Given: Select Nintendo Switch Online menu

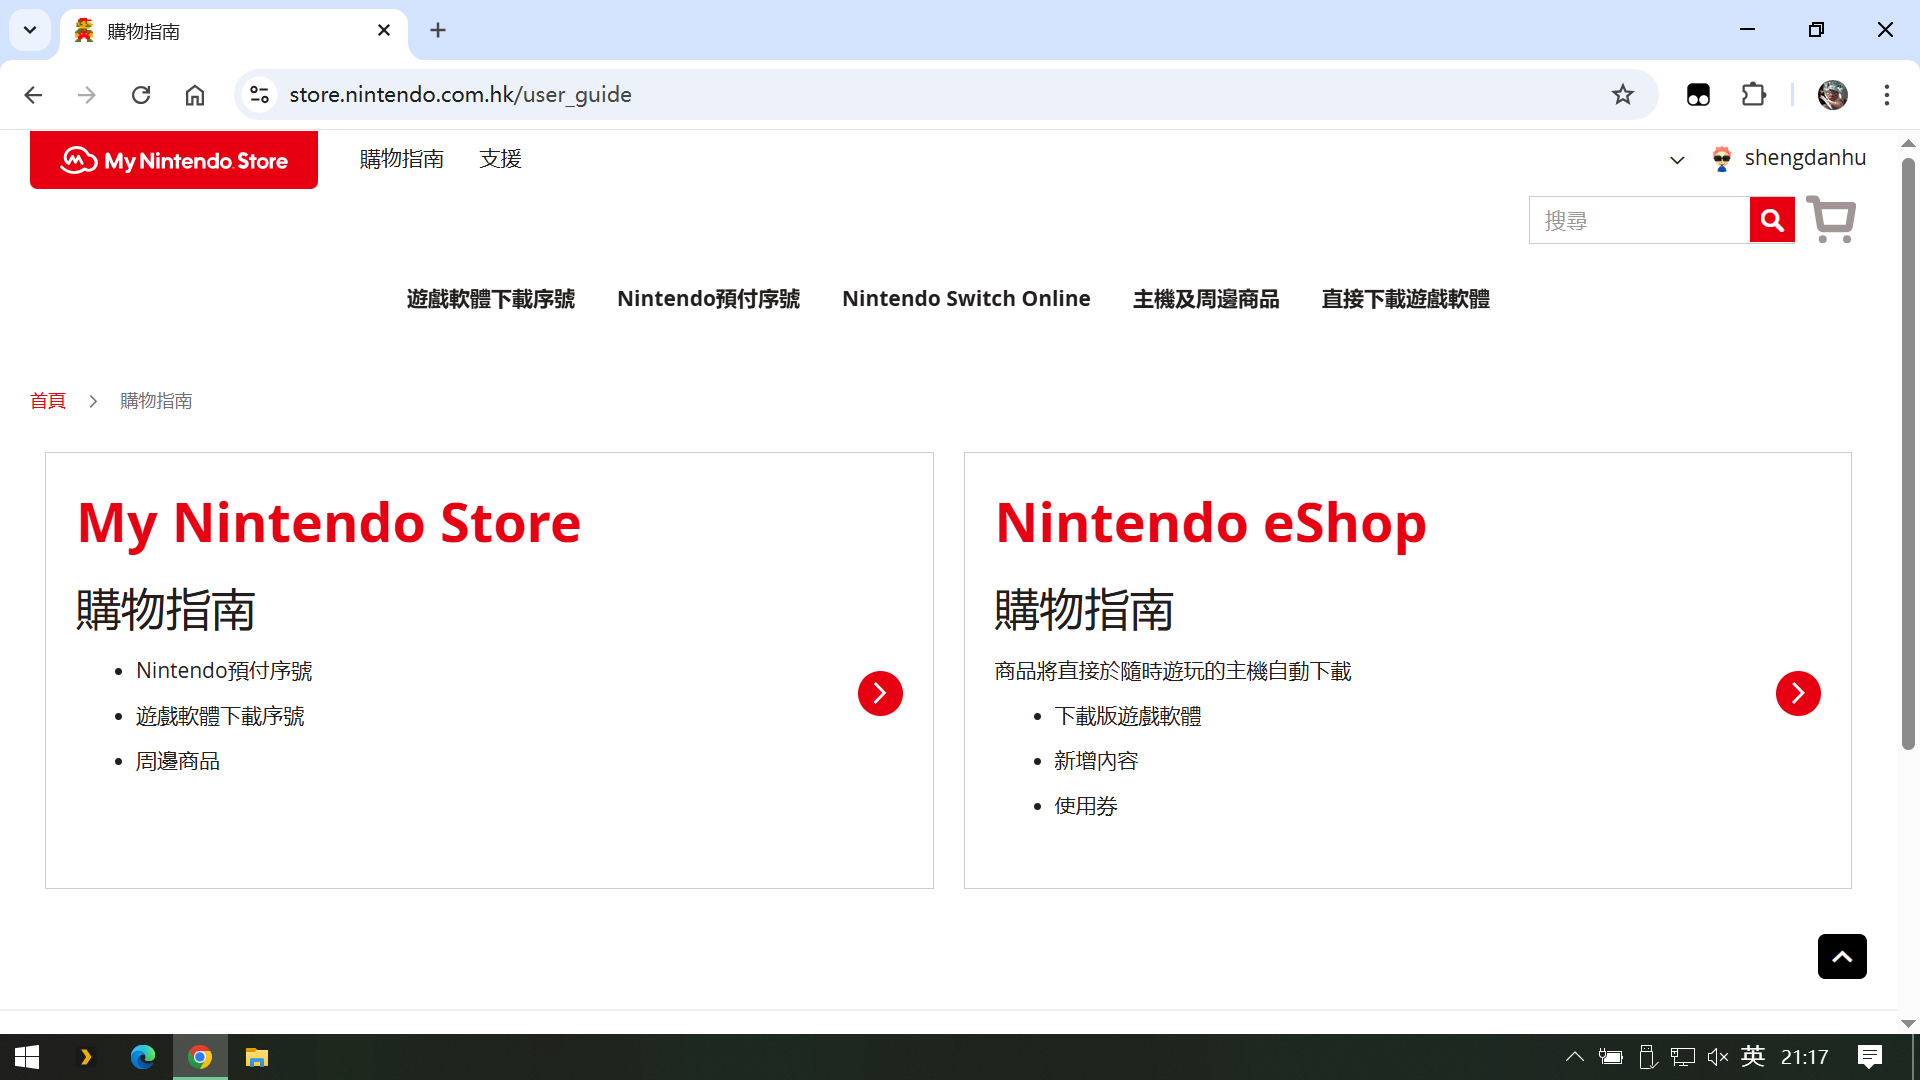Looking at the screenshot, I should (x=966, y=299).
